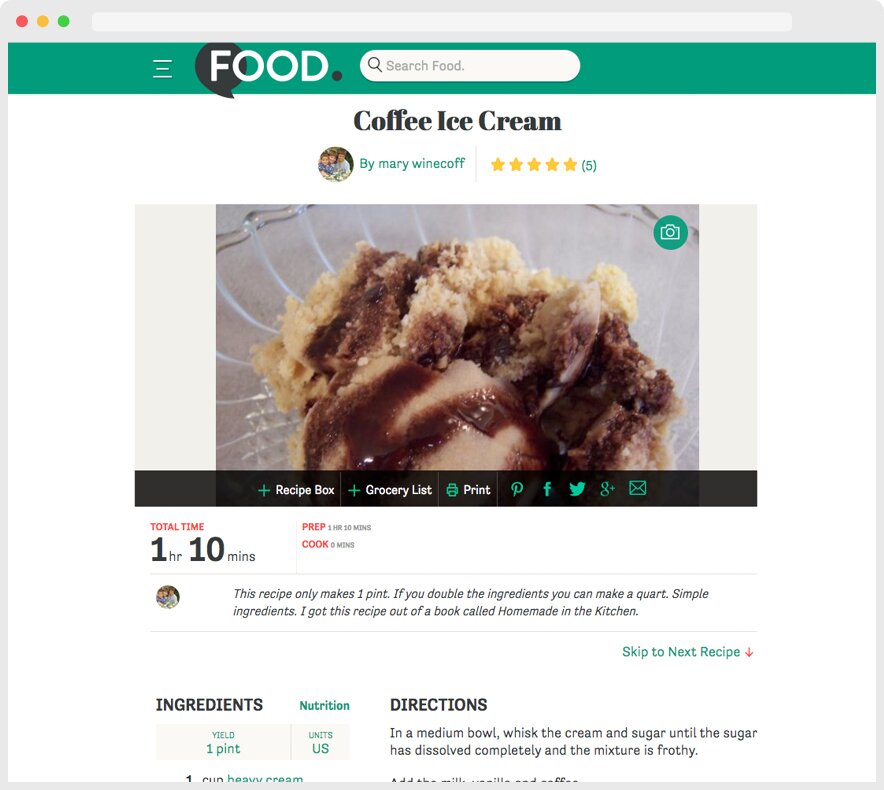Viewport: 884px width, 790px height.
Task: Skip to Next Recipe link
Action: pyautogui.click(x=688, y=652)
